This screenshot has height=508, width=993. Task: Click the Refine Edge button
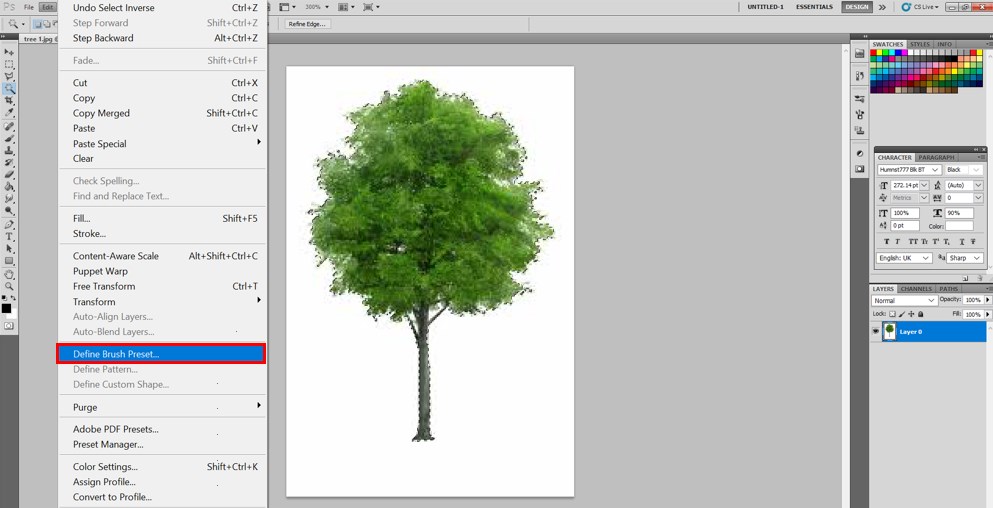point(308,24)
